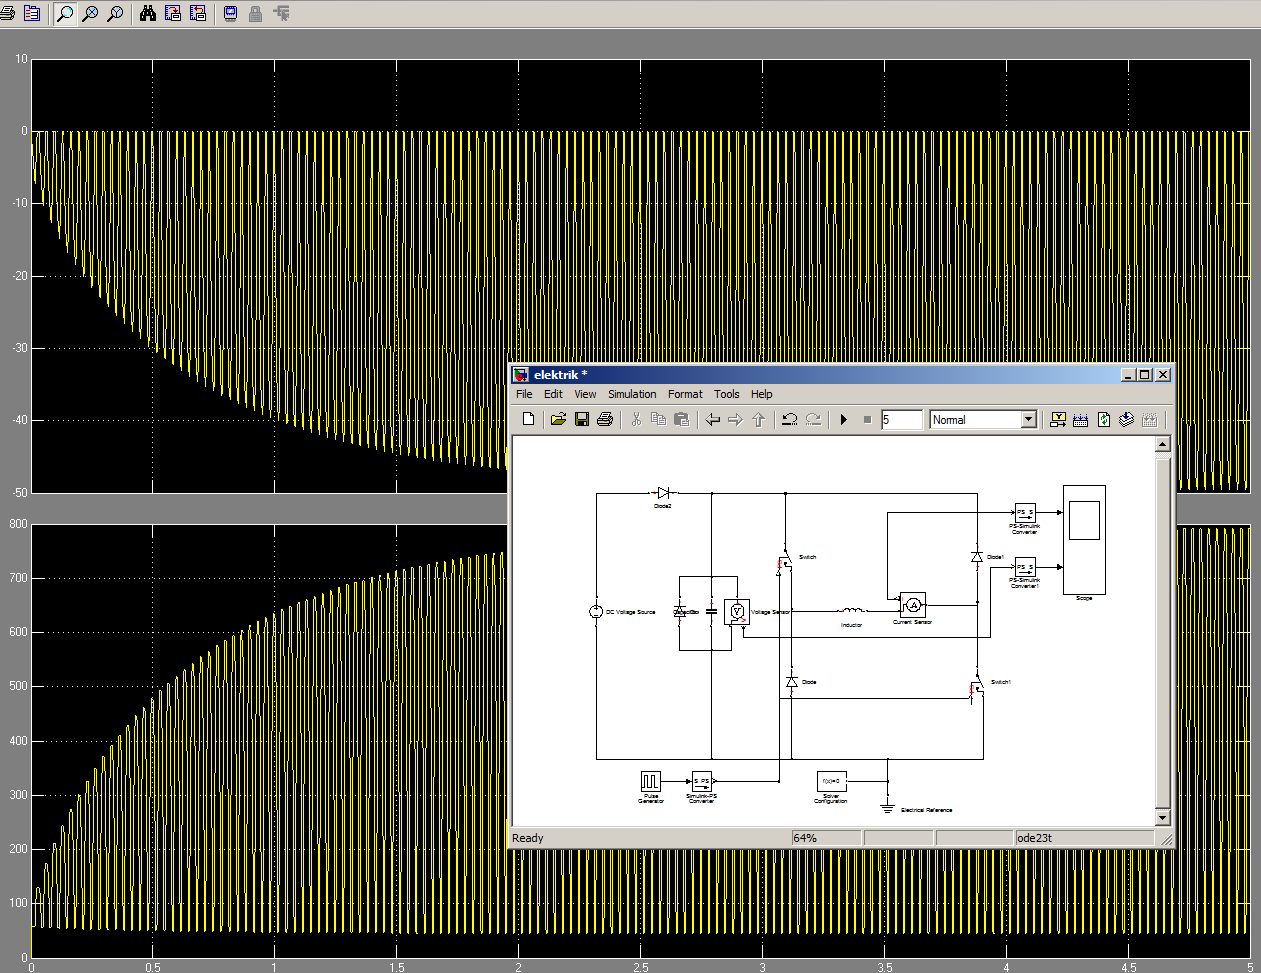Screen dimensions: 1261x973
Task: Select the Solver Configuration block
Action: 831,781
